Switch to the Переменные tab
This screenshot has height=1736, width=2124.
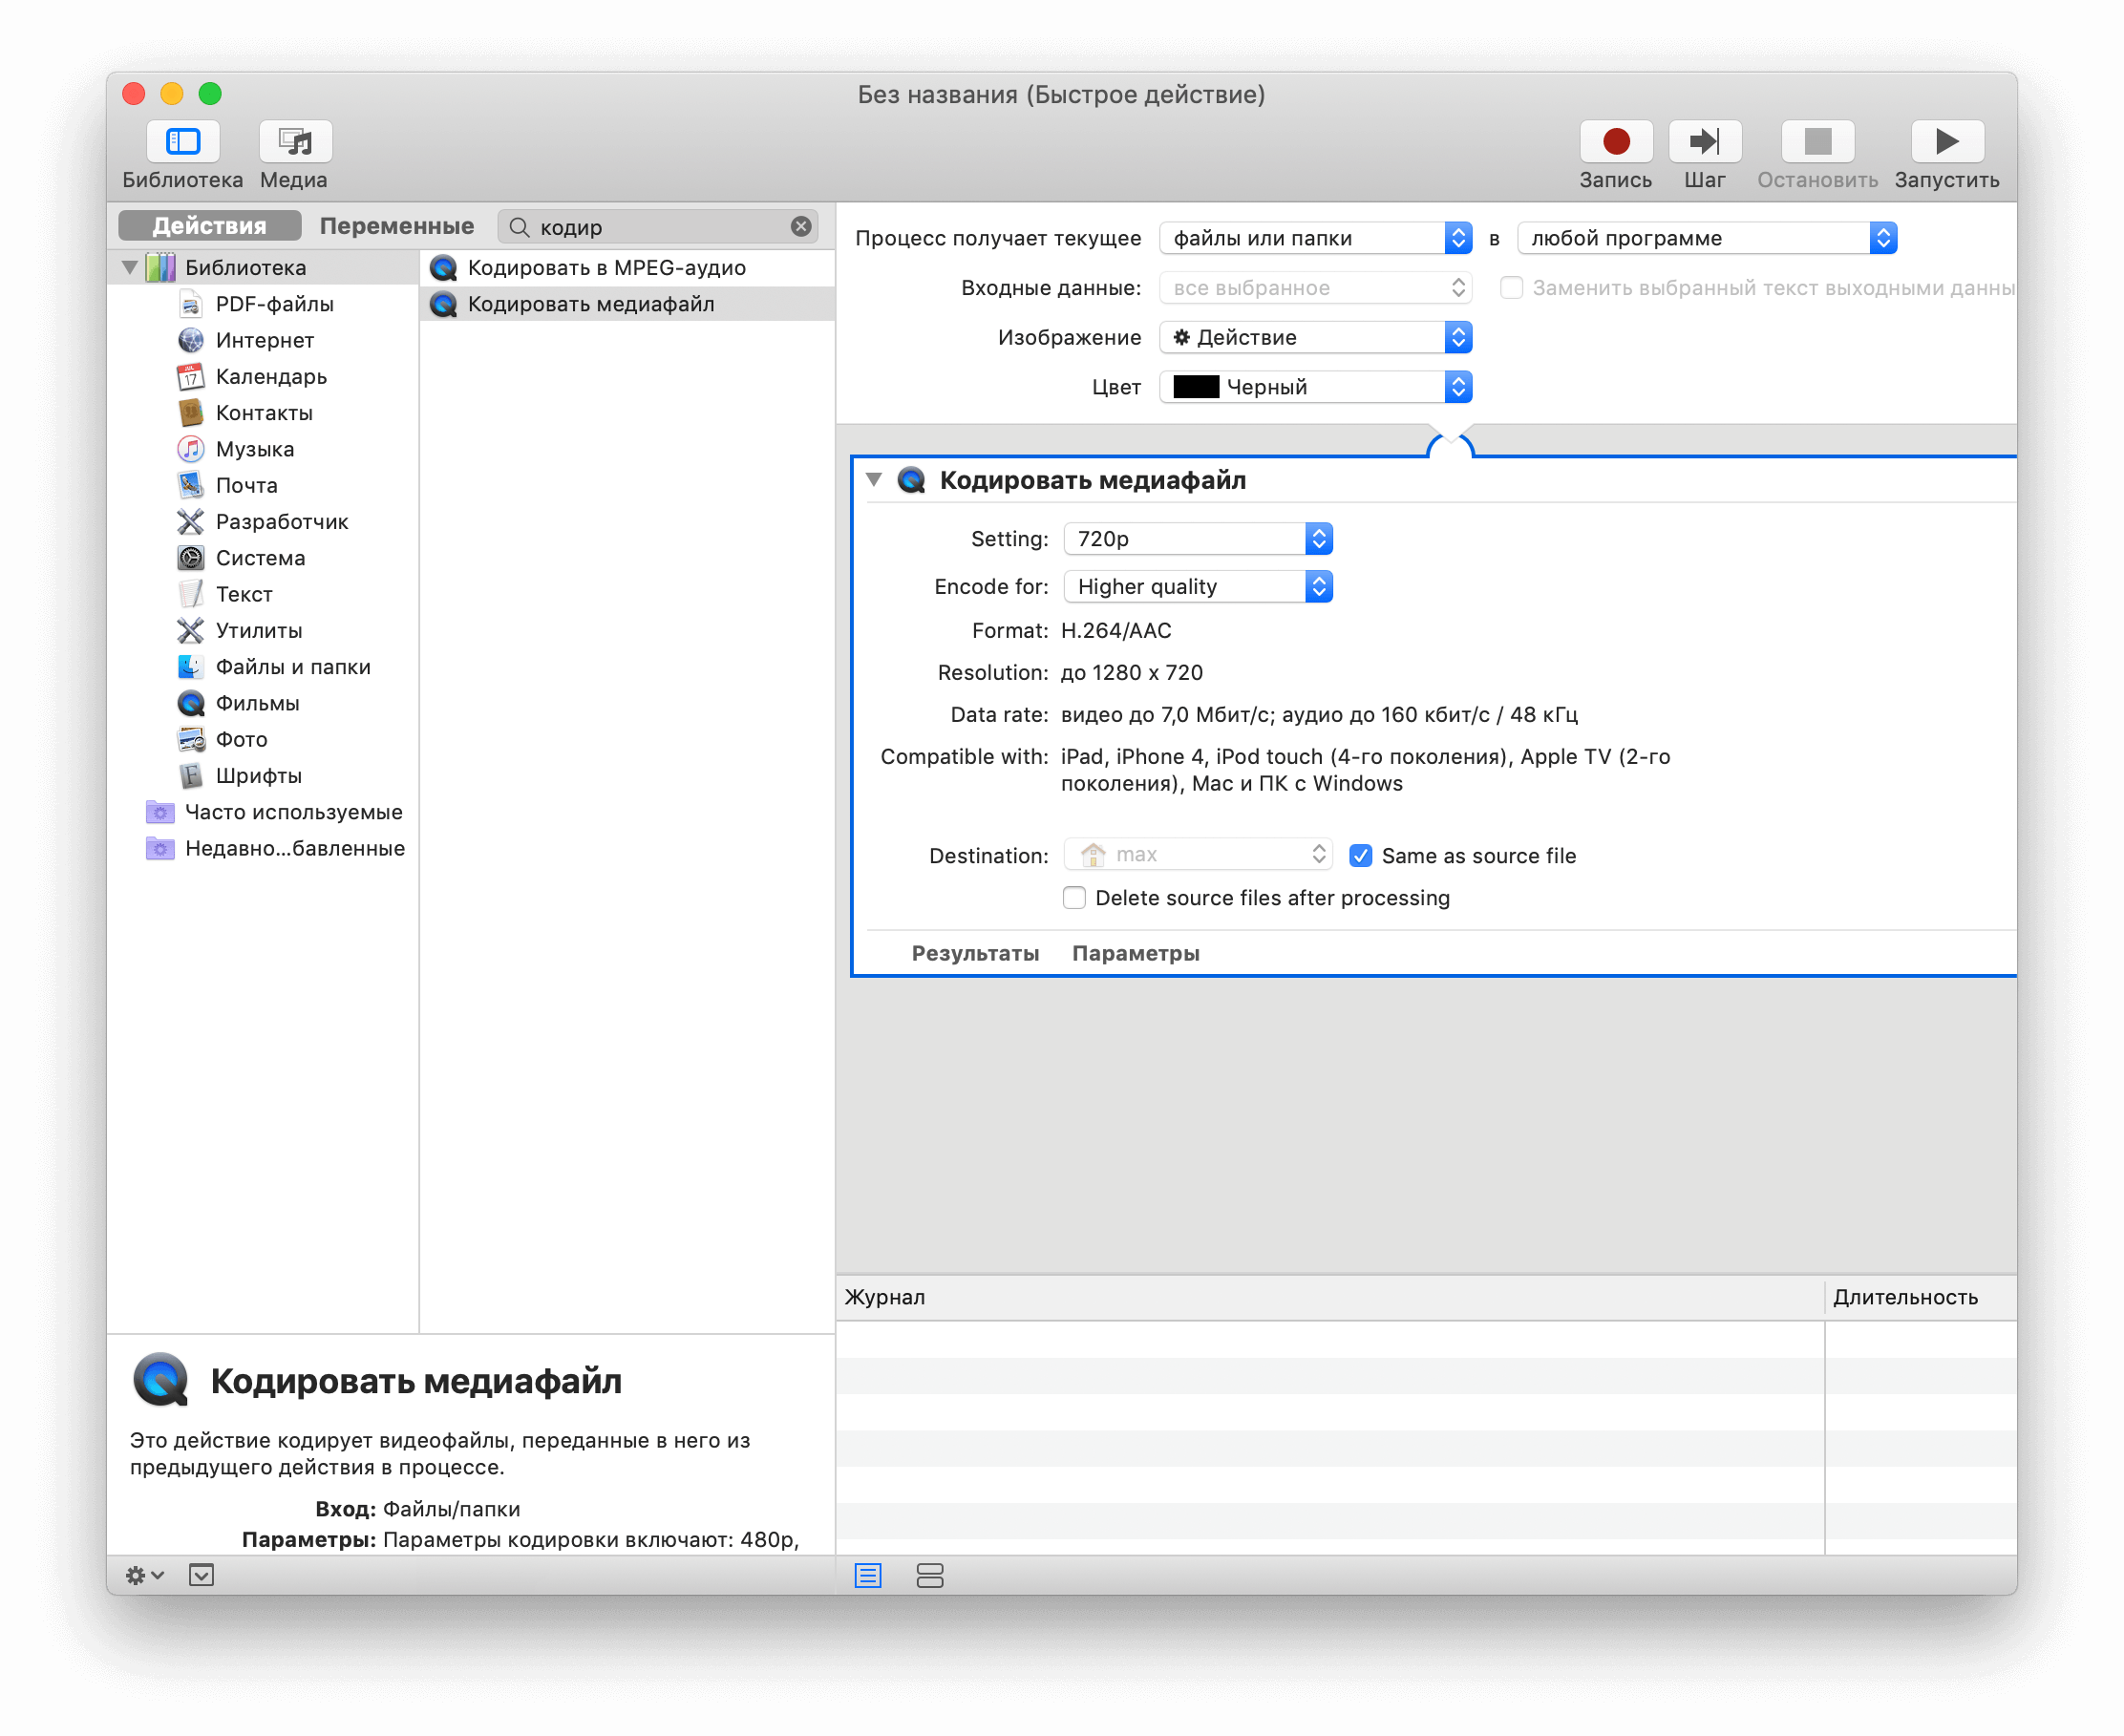pyautogui.click(x=396, y=227)
